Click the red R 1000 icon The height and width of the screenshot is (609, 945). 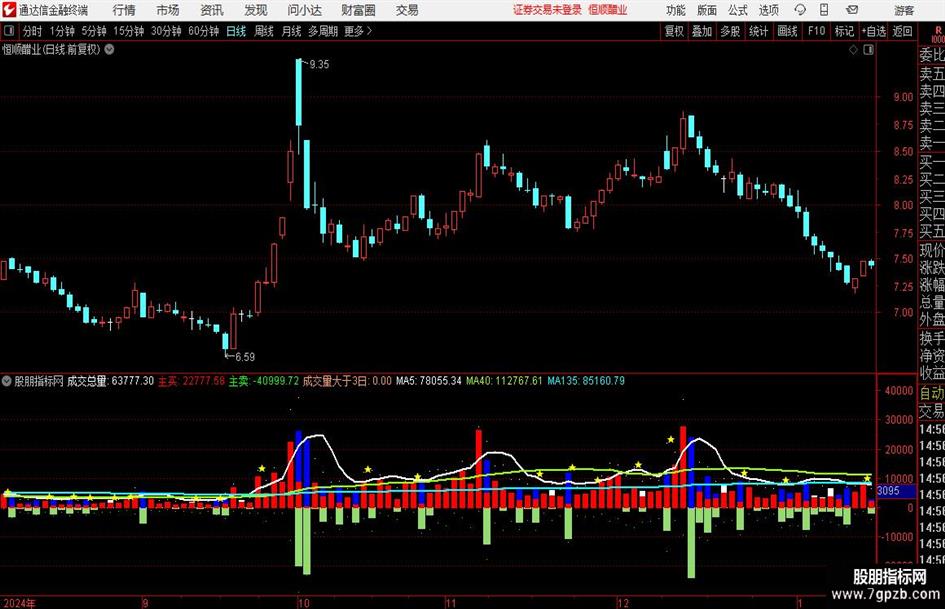[x=938, y=35]
